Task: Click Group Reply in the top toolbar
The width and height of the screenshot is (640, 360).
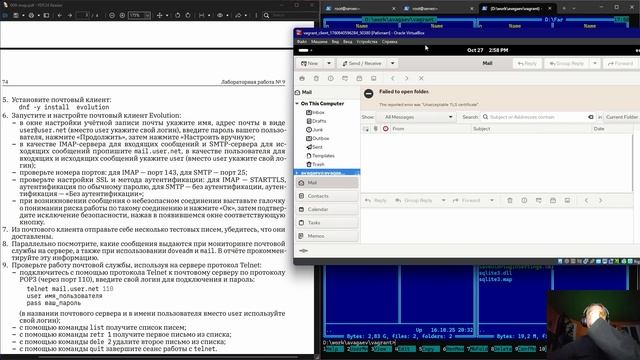Action: point(567,63)
